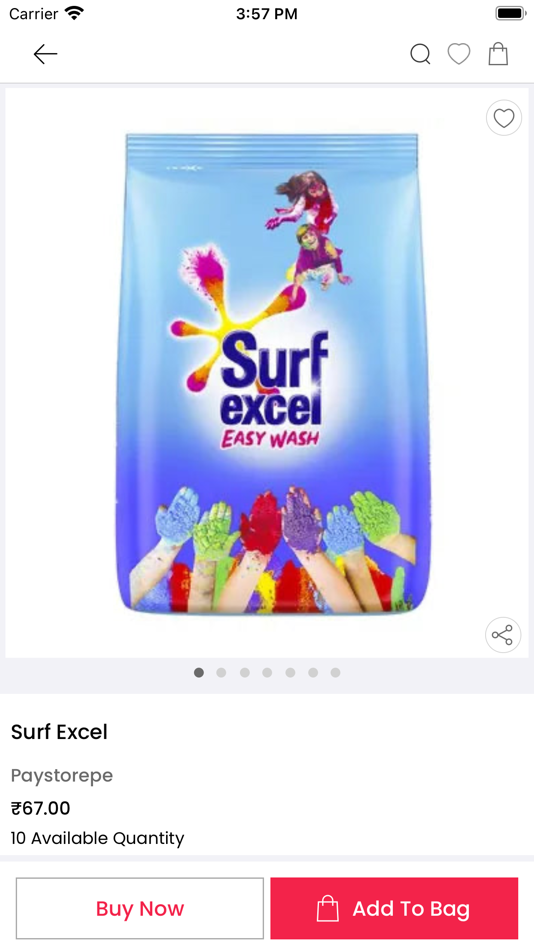
Task: Select the second image pagination dot
Action: click(x=221, y=673)
